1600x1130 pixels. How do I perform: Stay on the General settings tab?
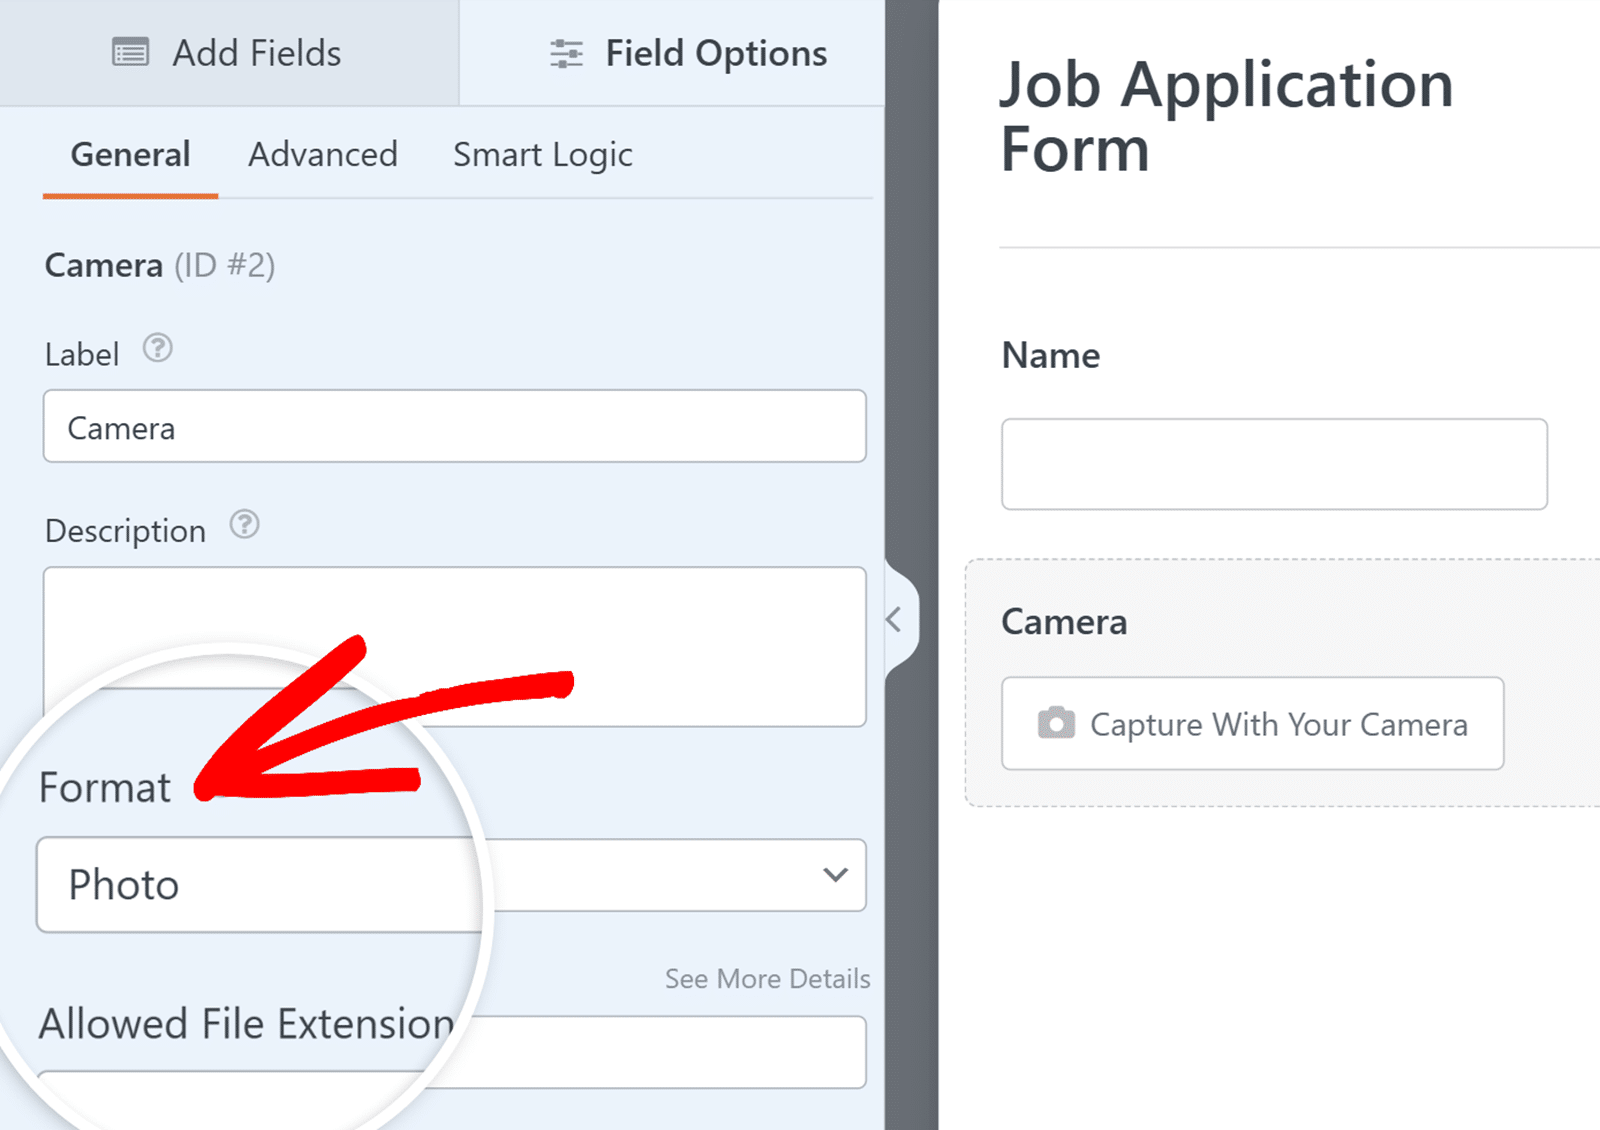click(x=130, y=154)
